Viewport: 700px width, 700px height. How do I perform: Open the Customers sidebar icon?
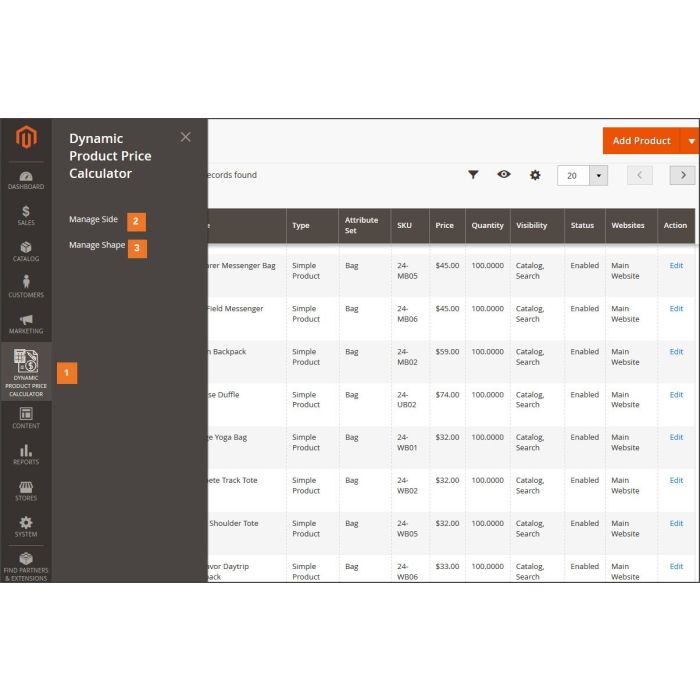tap(26, 286)
